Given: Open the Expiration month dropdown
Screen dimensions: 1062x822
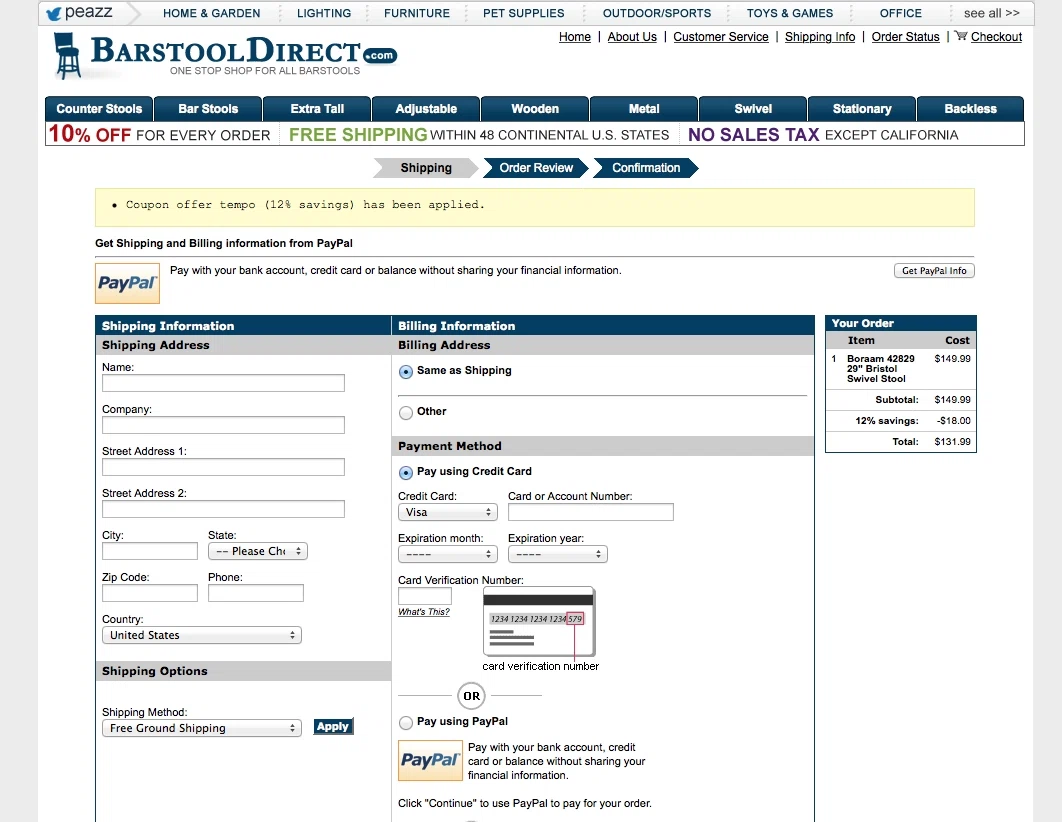Looking at the screenshot, I should tap(448, 554).
